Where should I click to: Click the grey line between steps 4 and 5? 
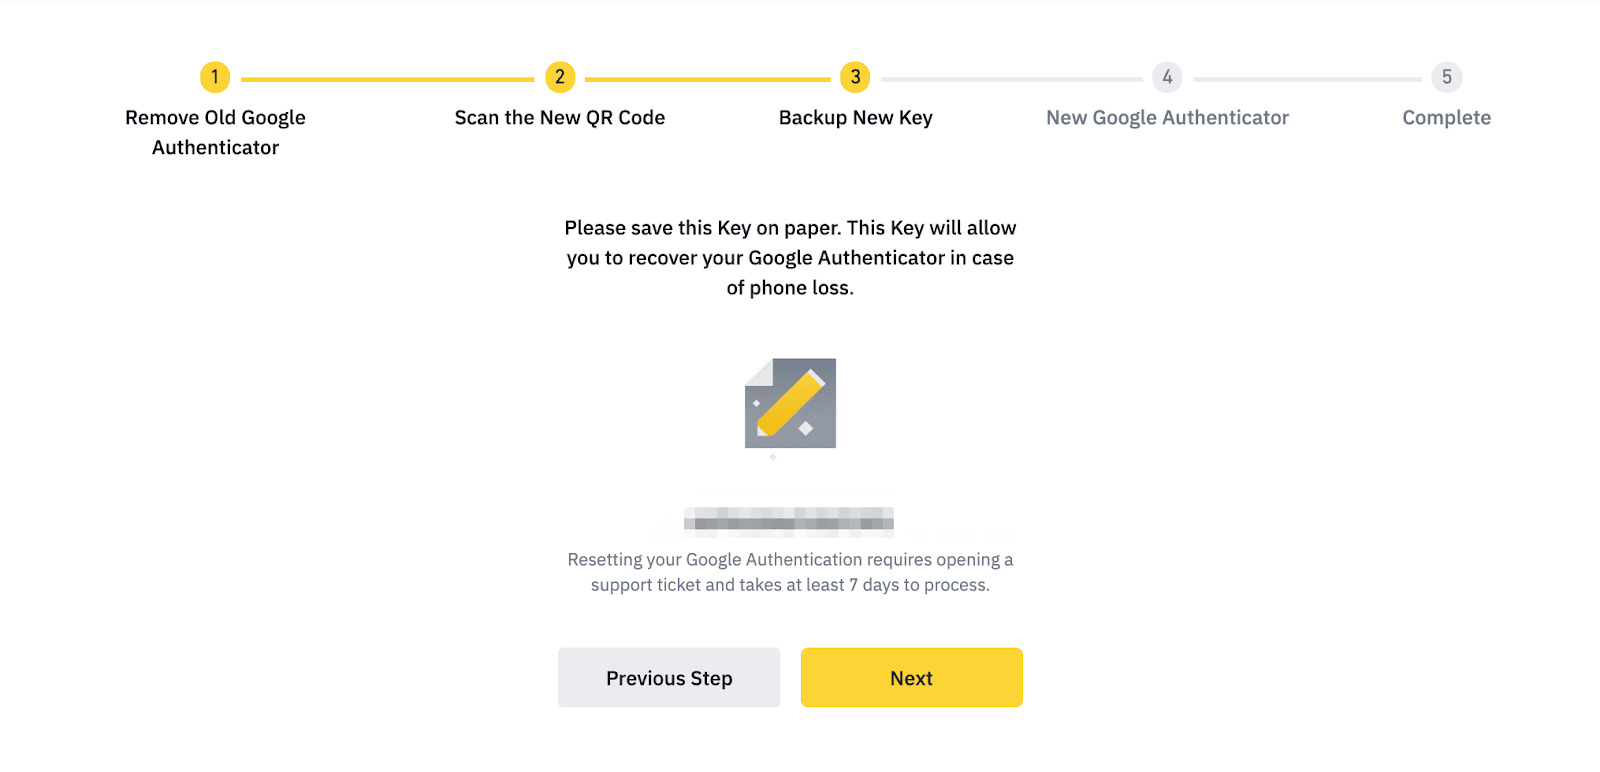tap(1307, 79)
